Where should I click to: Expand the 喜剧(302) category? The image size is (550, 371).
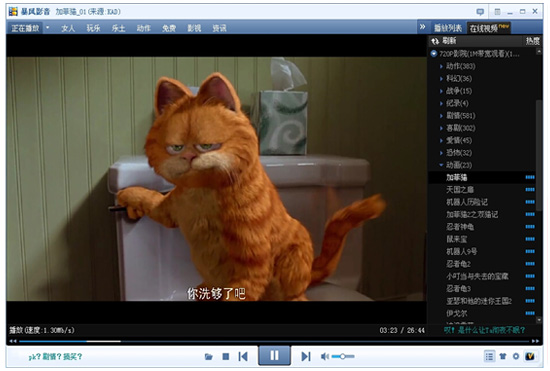[x=441, y=128]
